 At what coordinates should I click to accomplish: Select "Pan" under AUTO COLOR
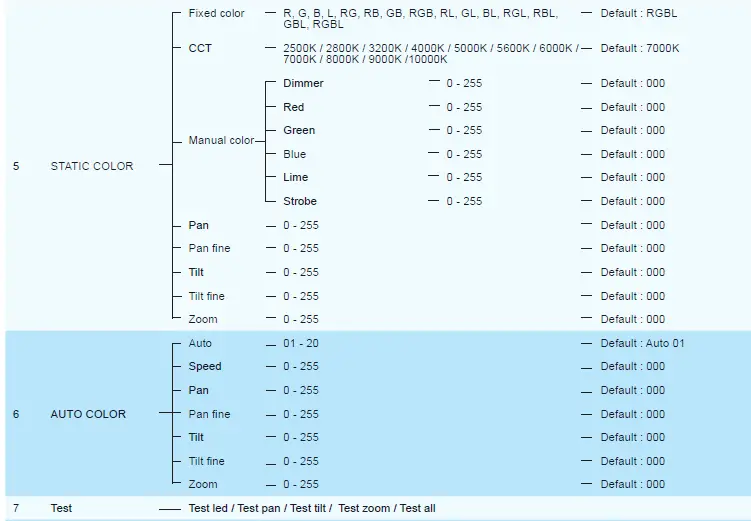pos(198,390)
